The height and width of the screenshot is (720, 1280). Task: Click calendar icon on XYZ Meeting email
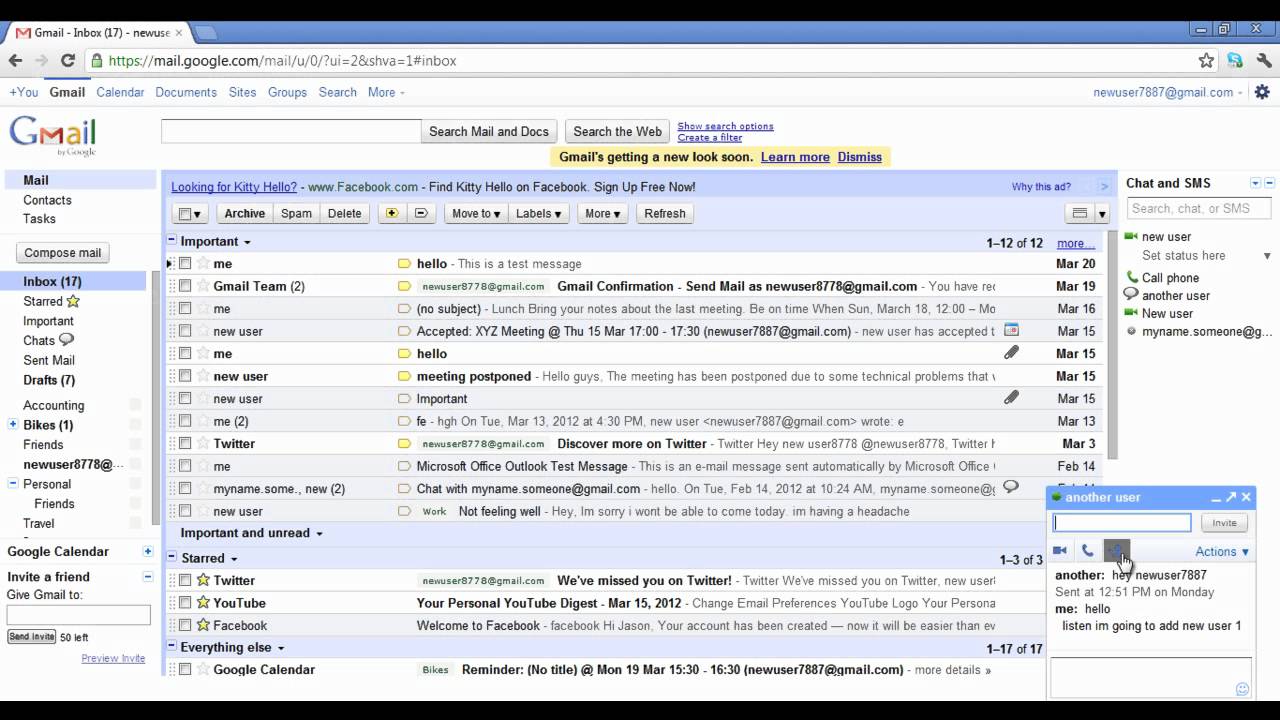tap(1011, 330)
